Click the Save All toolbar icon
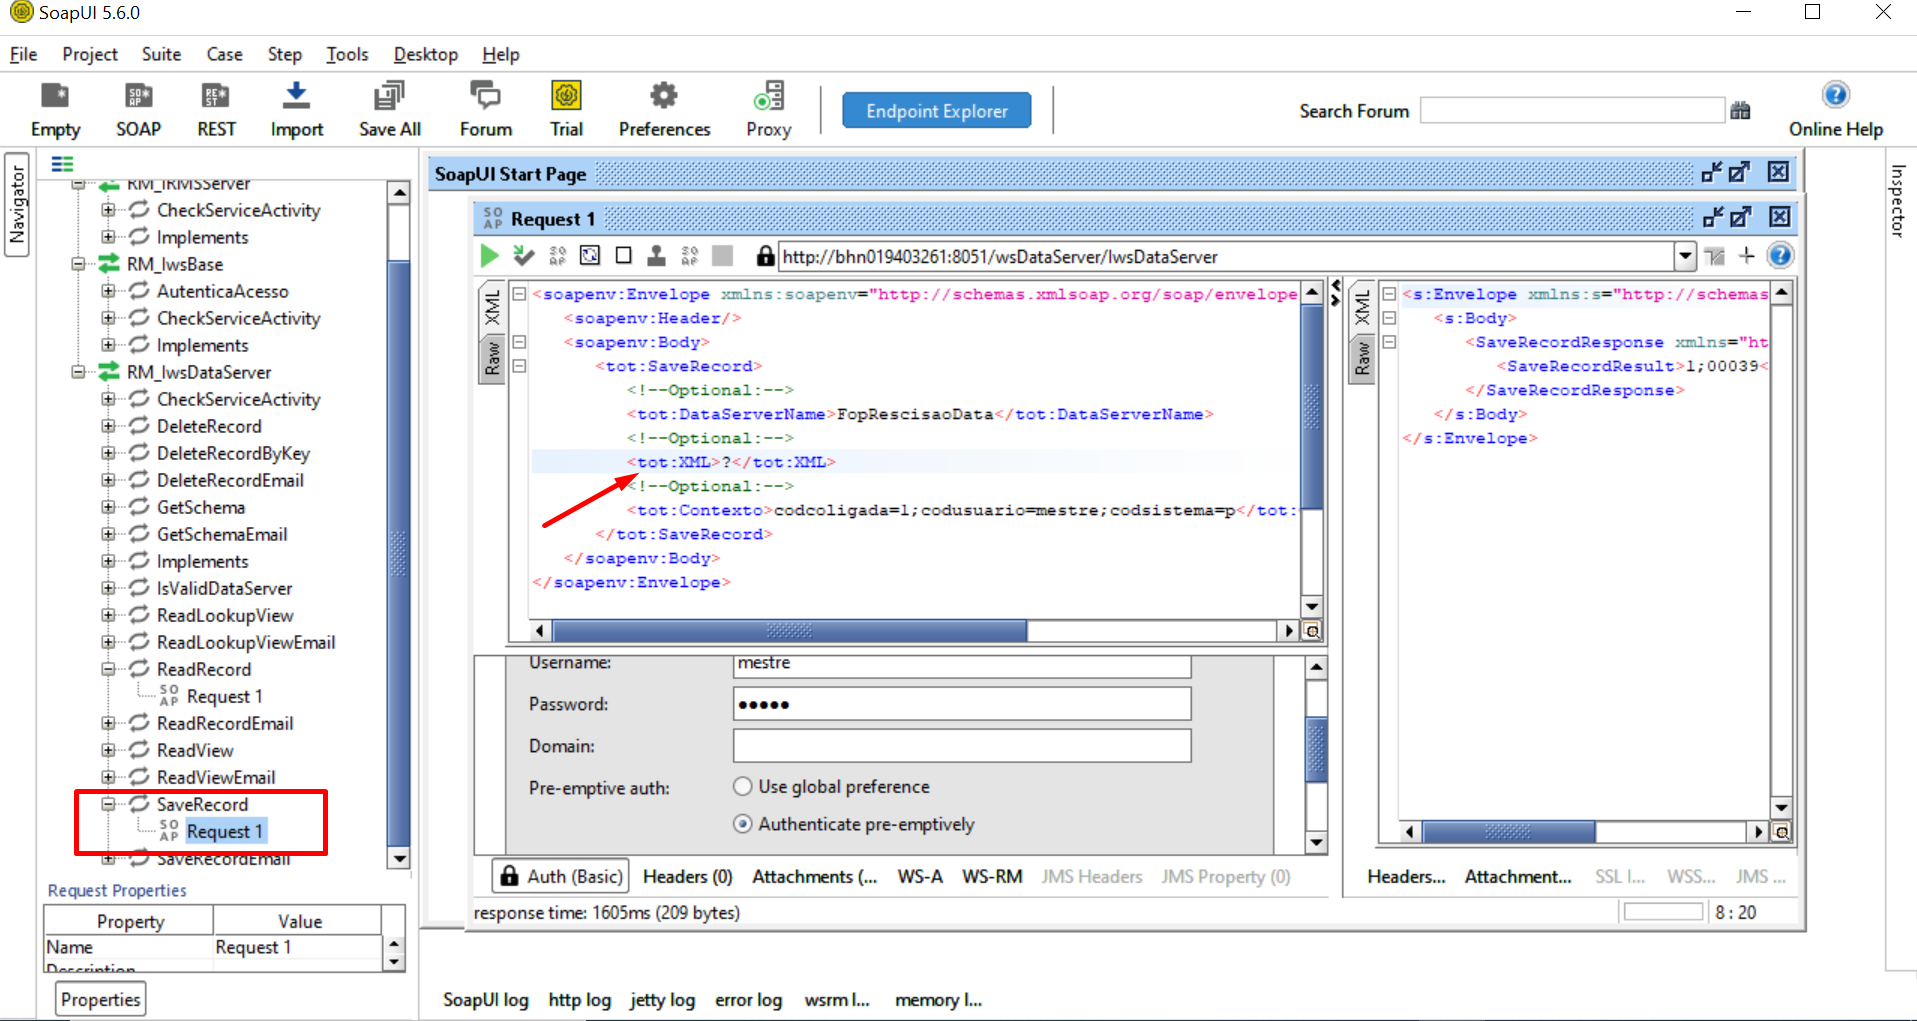This screenshot has width=1917, height=1021. click(x=389, y=109)
